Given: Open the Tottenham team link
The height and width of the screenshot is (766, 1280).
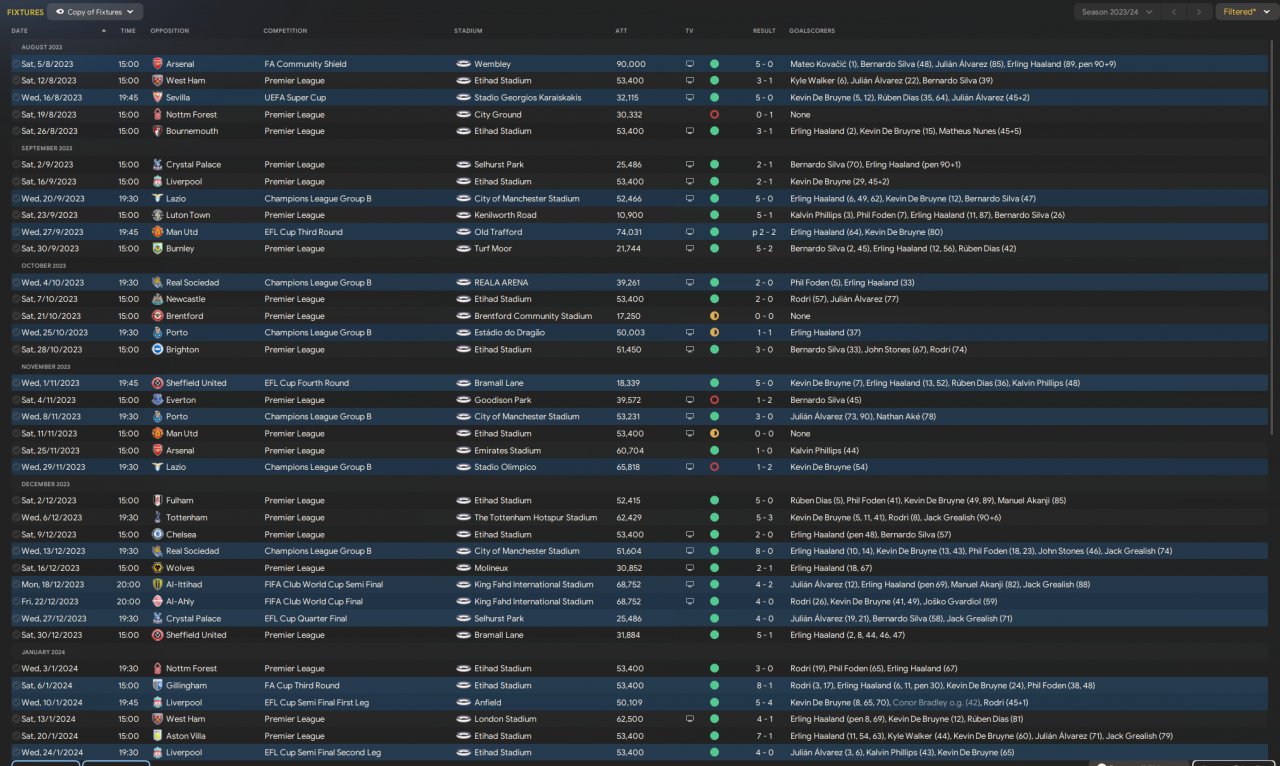Looking at the screenshot, I should coord(187,518).
